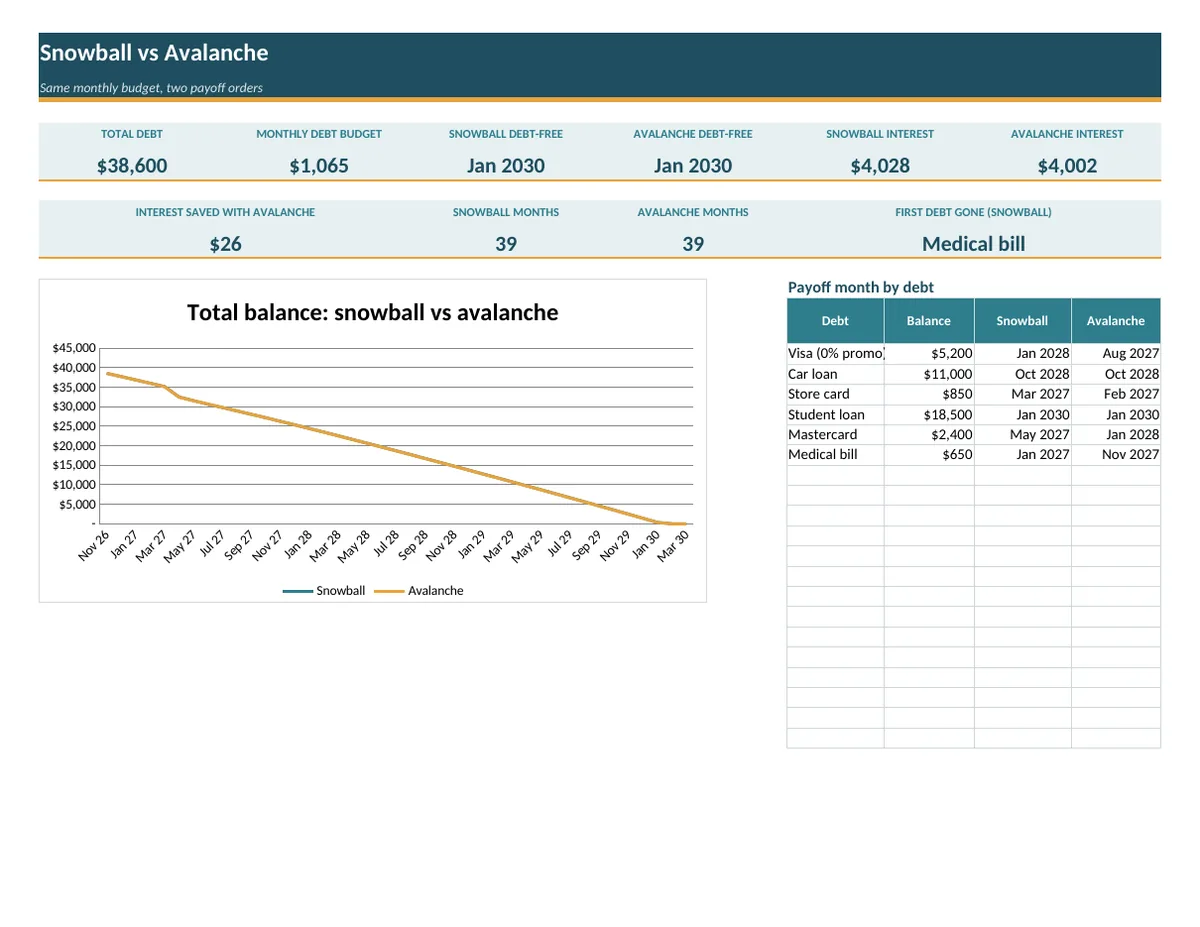
Task: Click the $2,400 Mastercard balance cell
Action: [929, 434]
